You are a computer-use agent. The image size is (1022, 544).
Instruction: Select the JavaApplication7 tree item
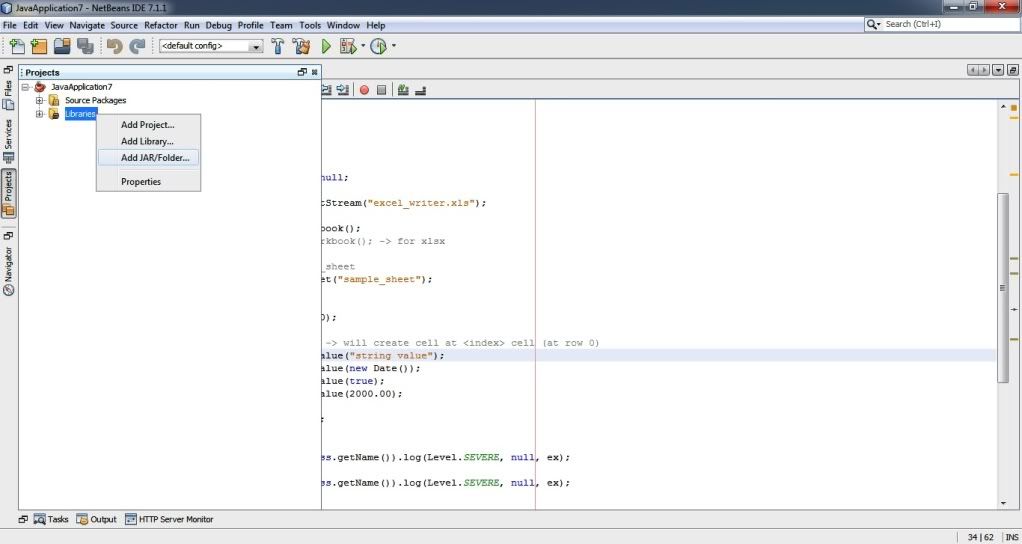click(81, 87)
